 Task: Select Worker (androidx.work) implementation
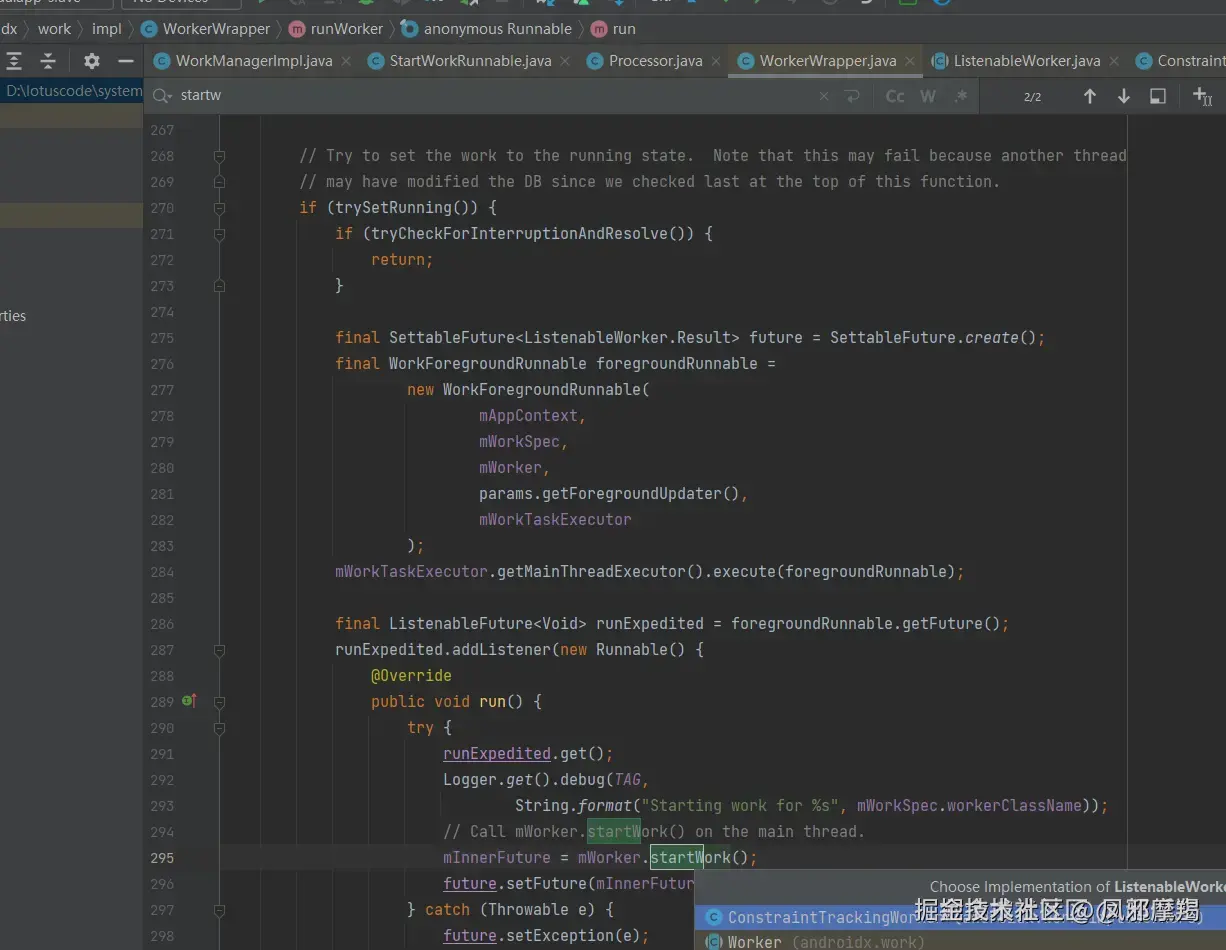[x=755, y=942]
